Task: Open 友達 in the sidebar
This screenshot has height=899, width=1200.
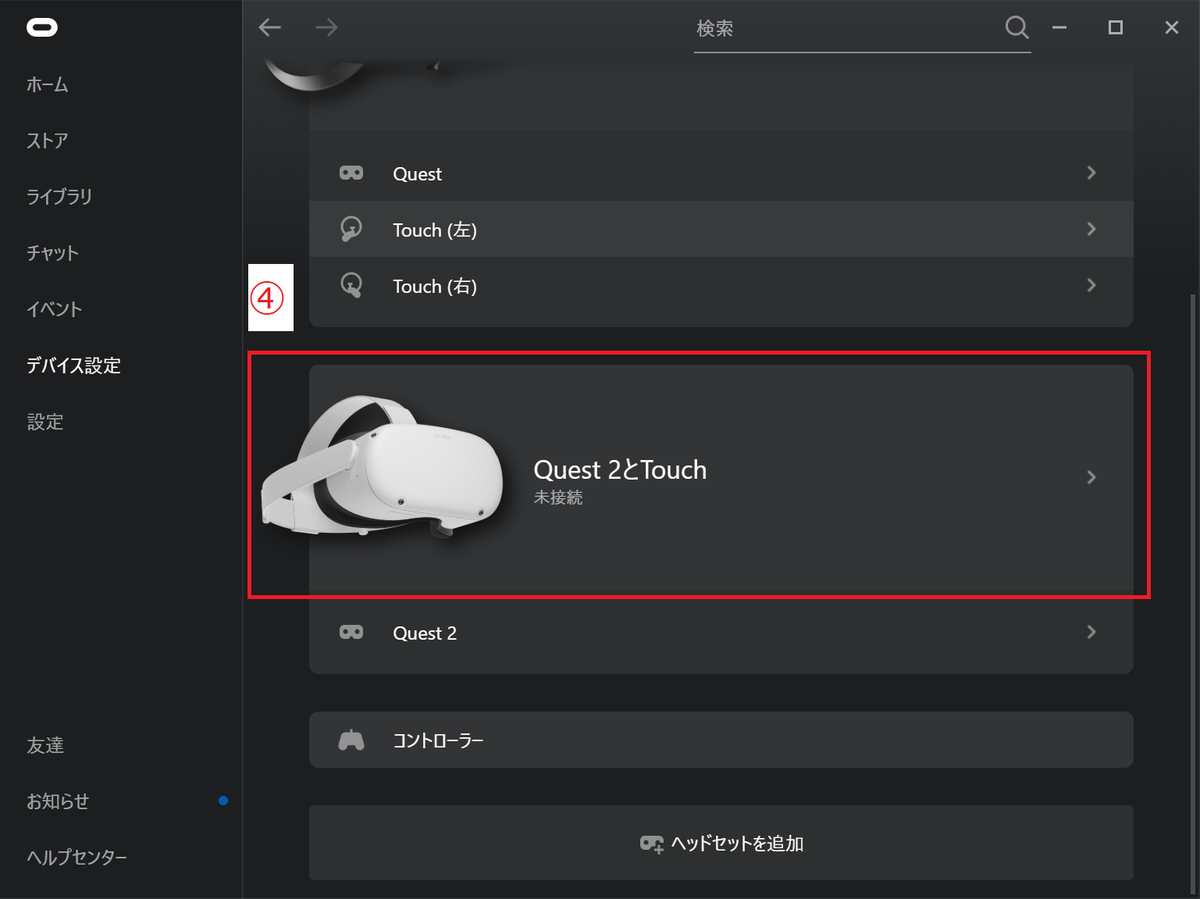Action: tap(45, 746)
